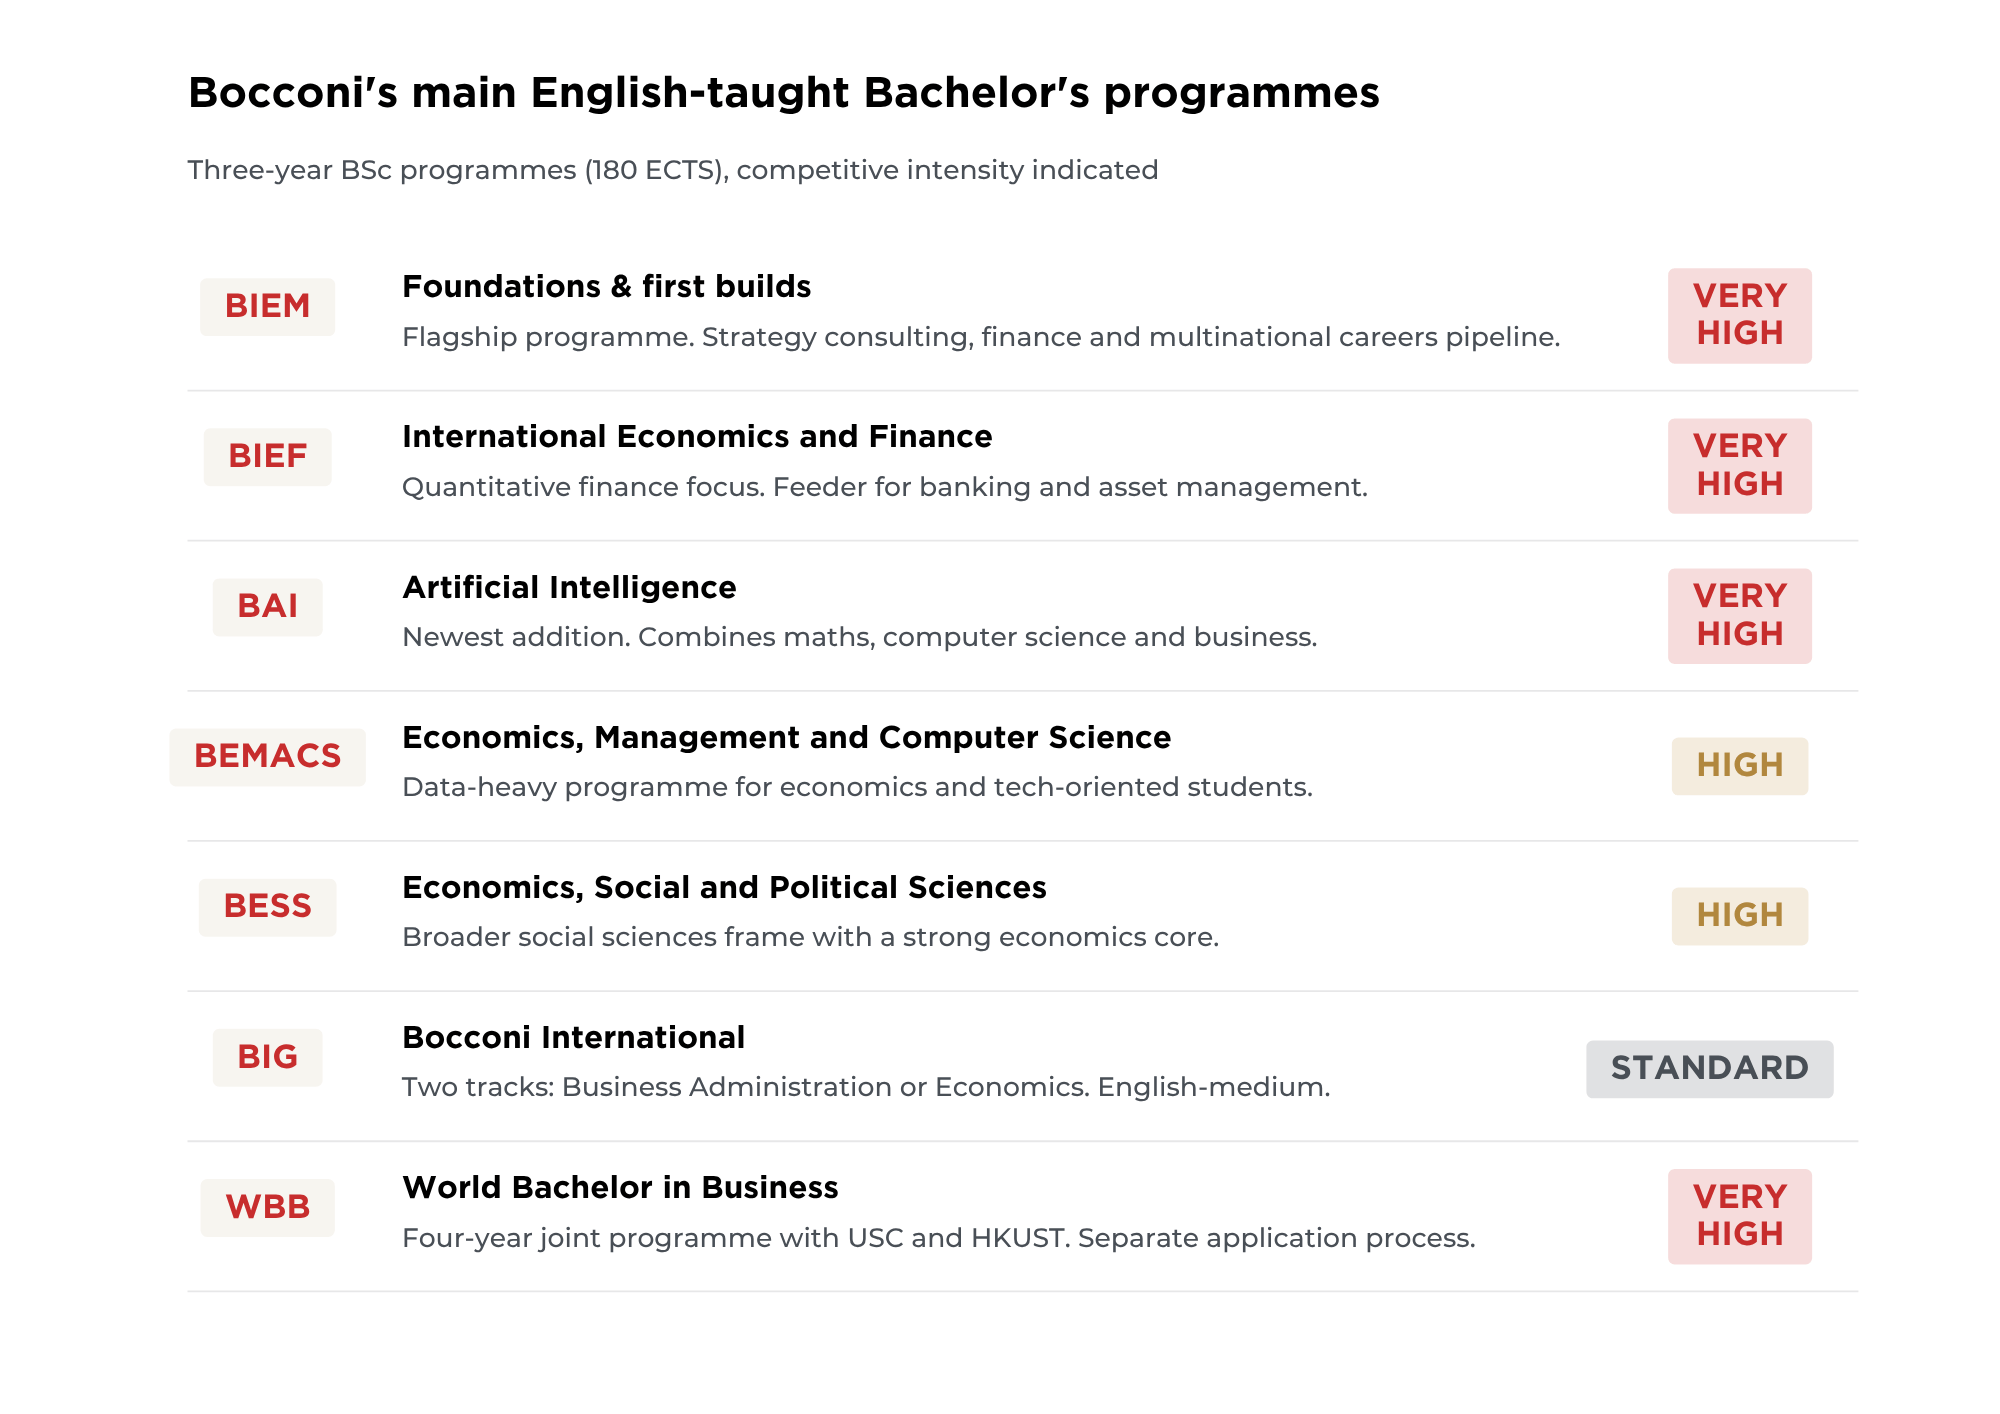The image size is (2000, 1414).
Task: Open the BEMACS programme badge
Action: (267, 756)
